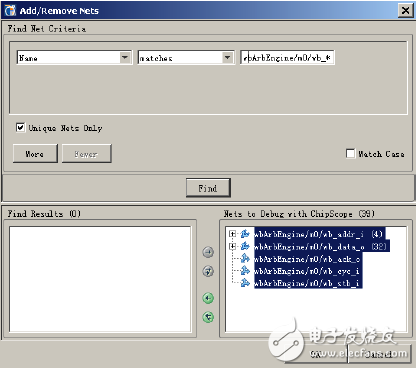Click the add all nets arrow icon
The width and height of the screenshot is (416, 370).
208,271
